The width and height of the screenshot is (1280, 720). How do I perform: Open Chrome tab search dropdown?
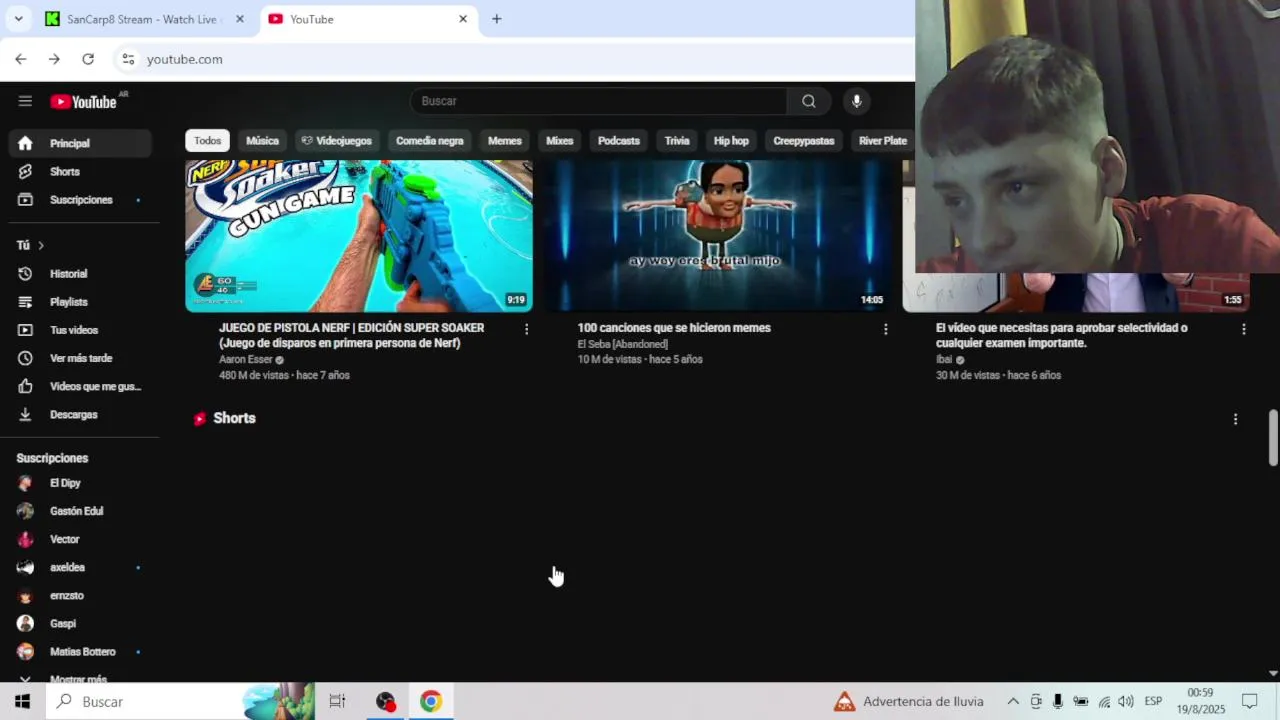click(x=18, y=19)
